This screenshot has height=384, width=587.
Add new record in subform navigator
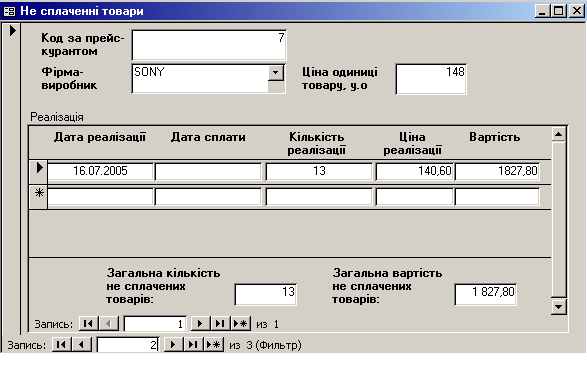coord(240,323)
